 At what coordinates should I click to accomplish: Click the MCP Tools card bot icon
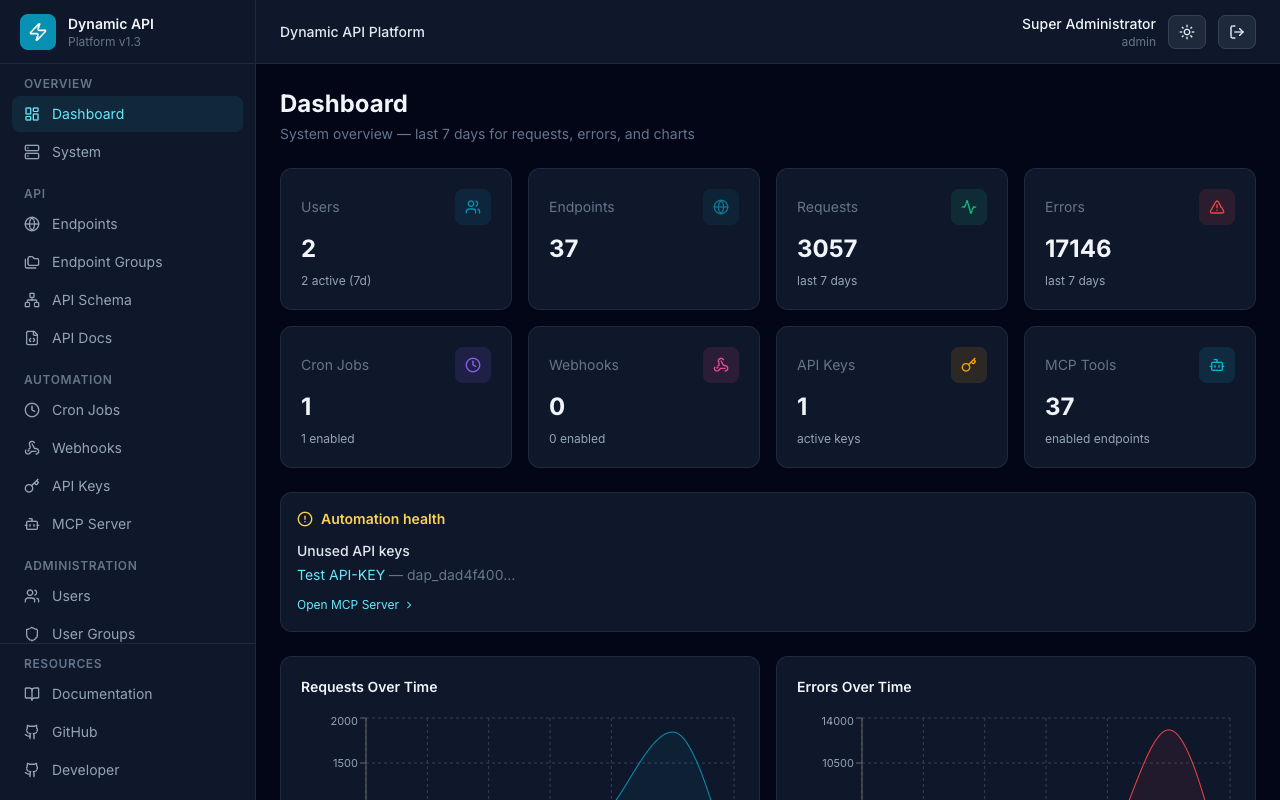click(x=1217, y=365)
